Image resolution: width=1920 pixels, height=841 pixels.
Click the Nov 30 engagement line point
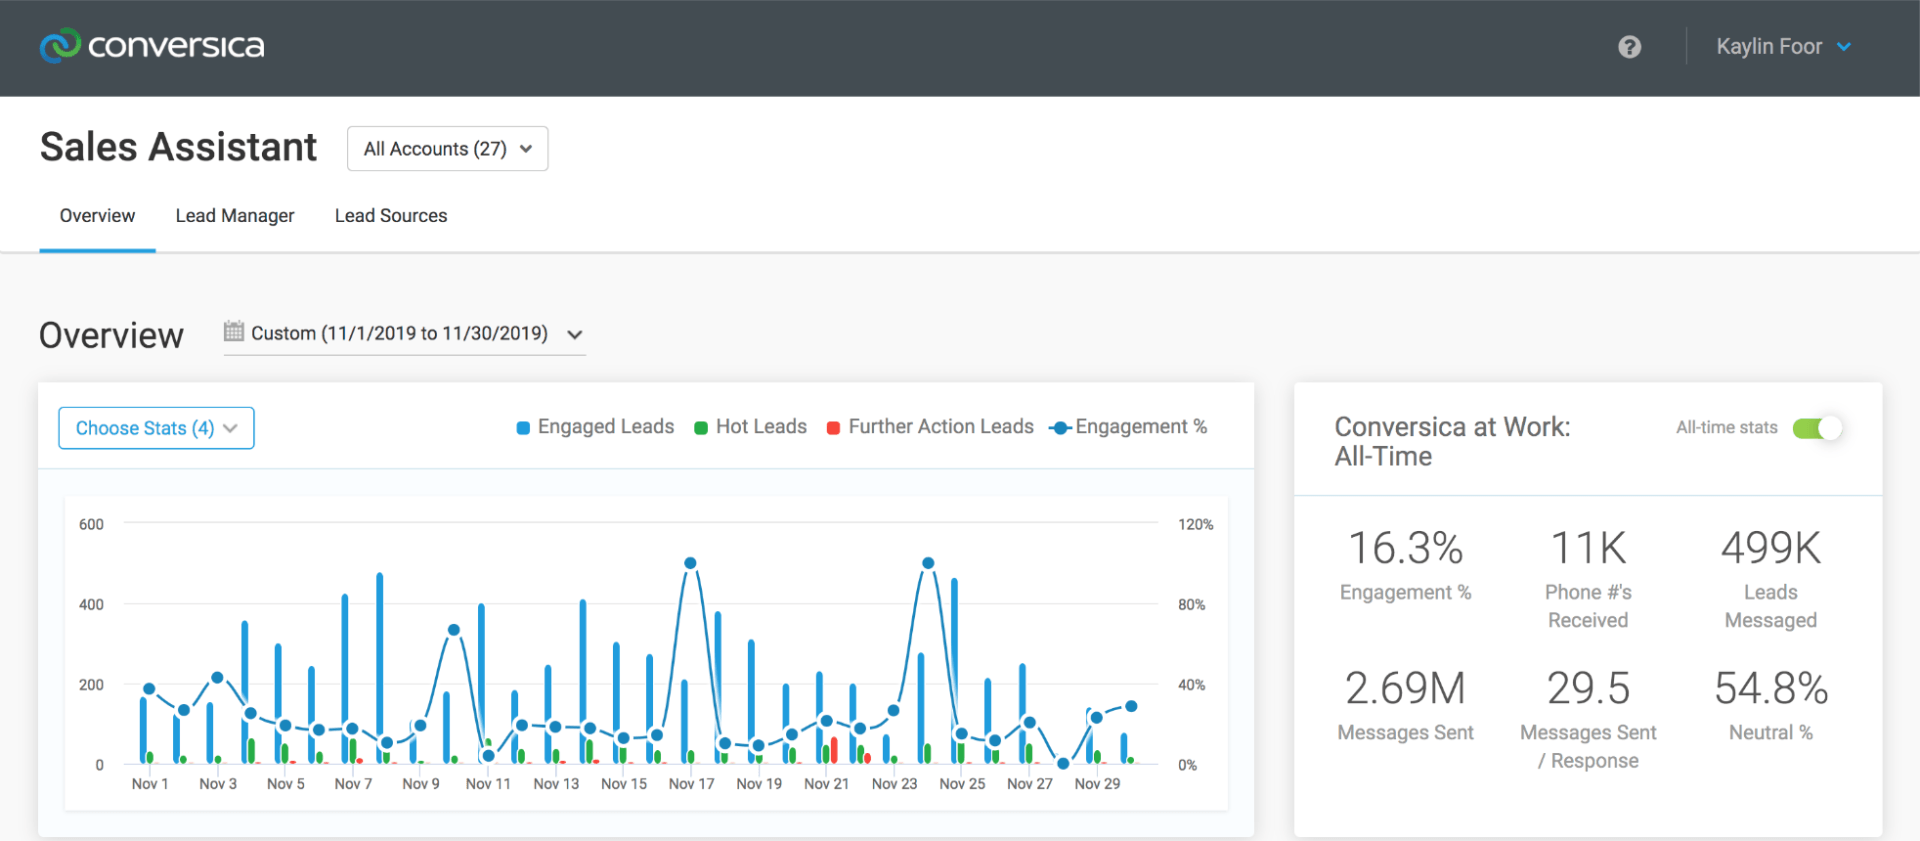(x=1131, y=706)
